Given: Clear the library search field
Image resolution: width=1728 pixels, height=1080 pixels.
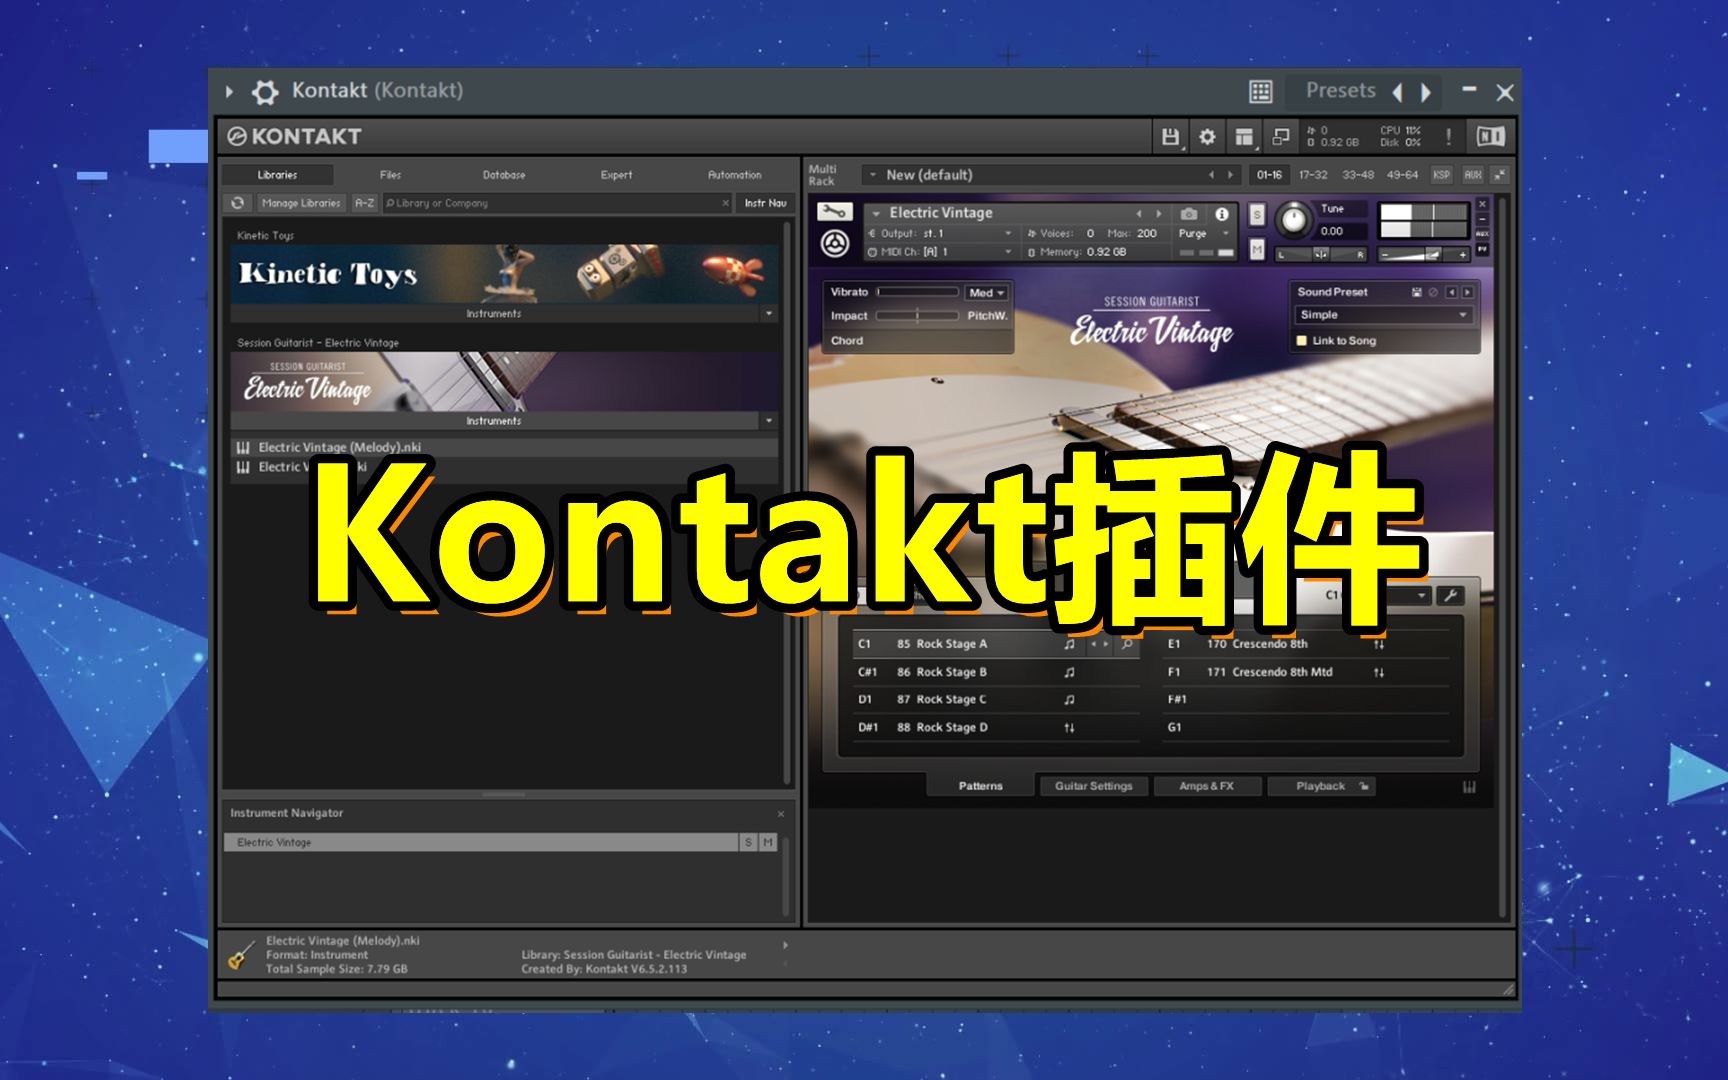Looking at the screenshot, I should 726,203.
